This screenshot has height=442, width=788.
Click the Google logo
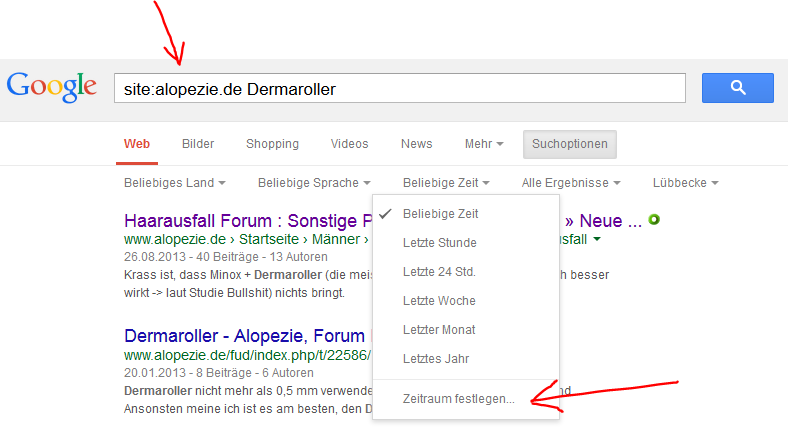(x=52, y=87)
